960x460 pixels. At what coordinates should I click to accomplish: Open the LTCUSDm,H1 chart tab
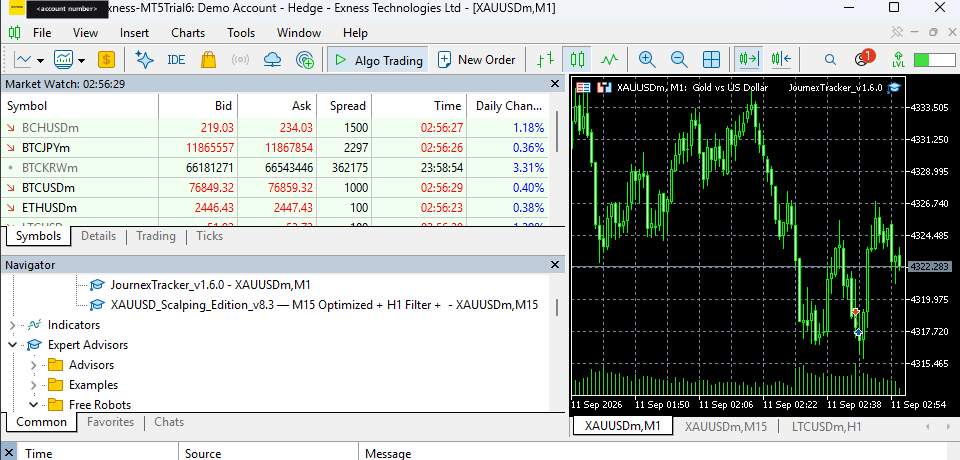point(827,426)
